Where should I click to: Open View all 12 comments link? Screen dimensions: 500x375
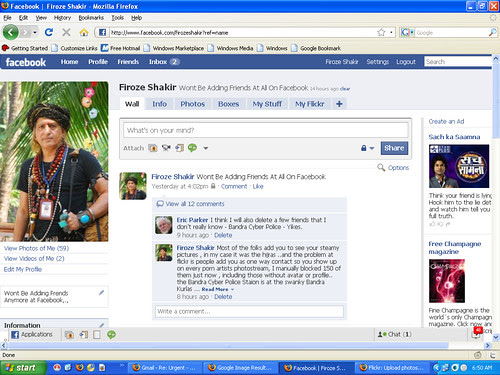coord(195,204)
